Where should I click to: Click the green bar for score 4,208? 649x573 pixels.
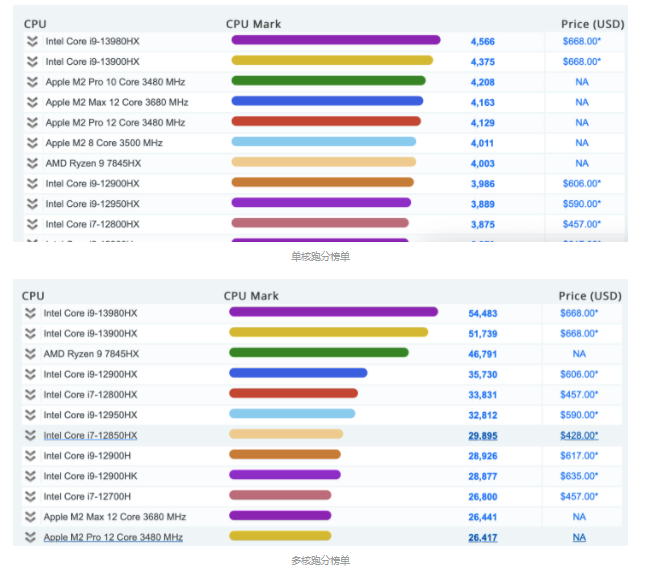click(328, 80)
